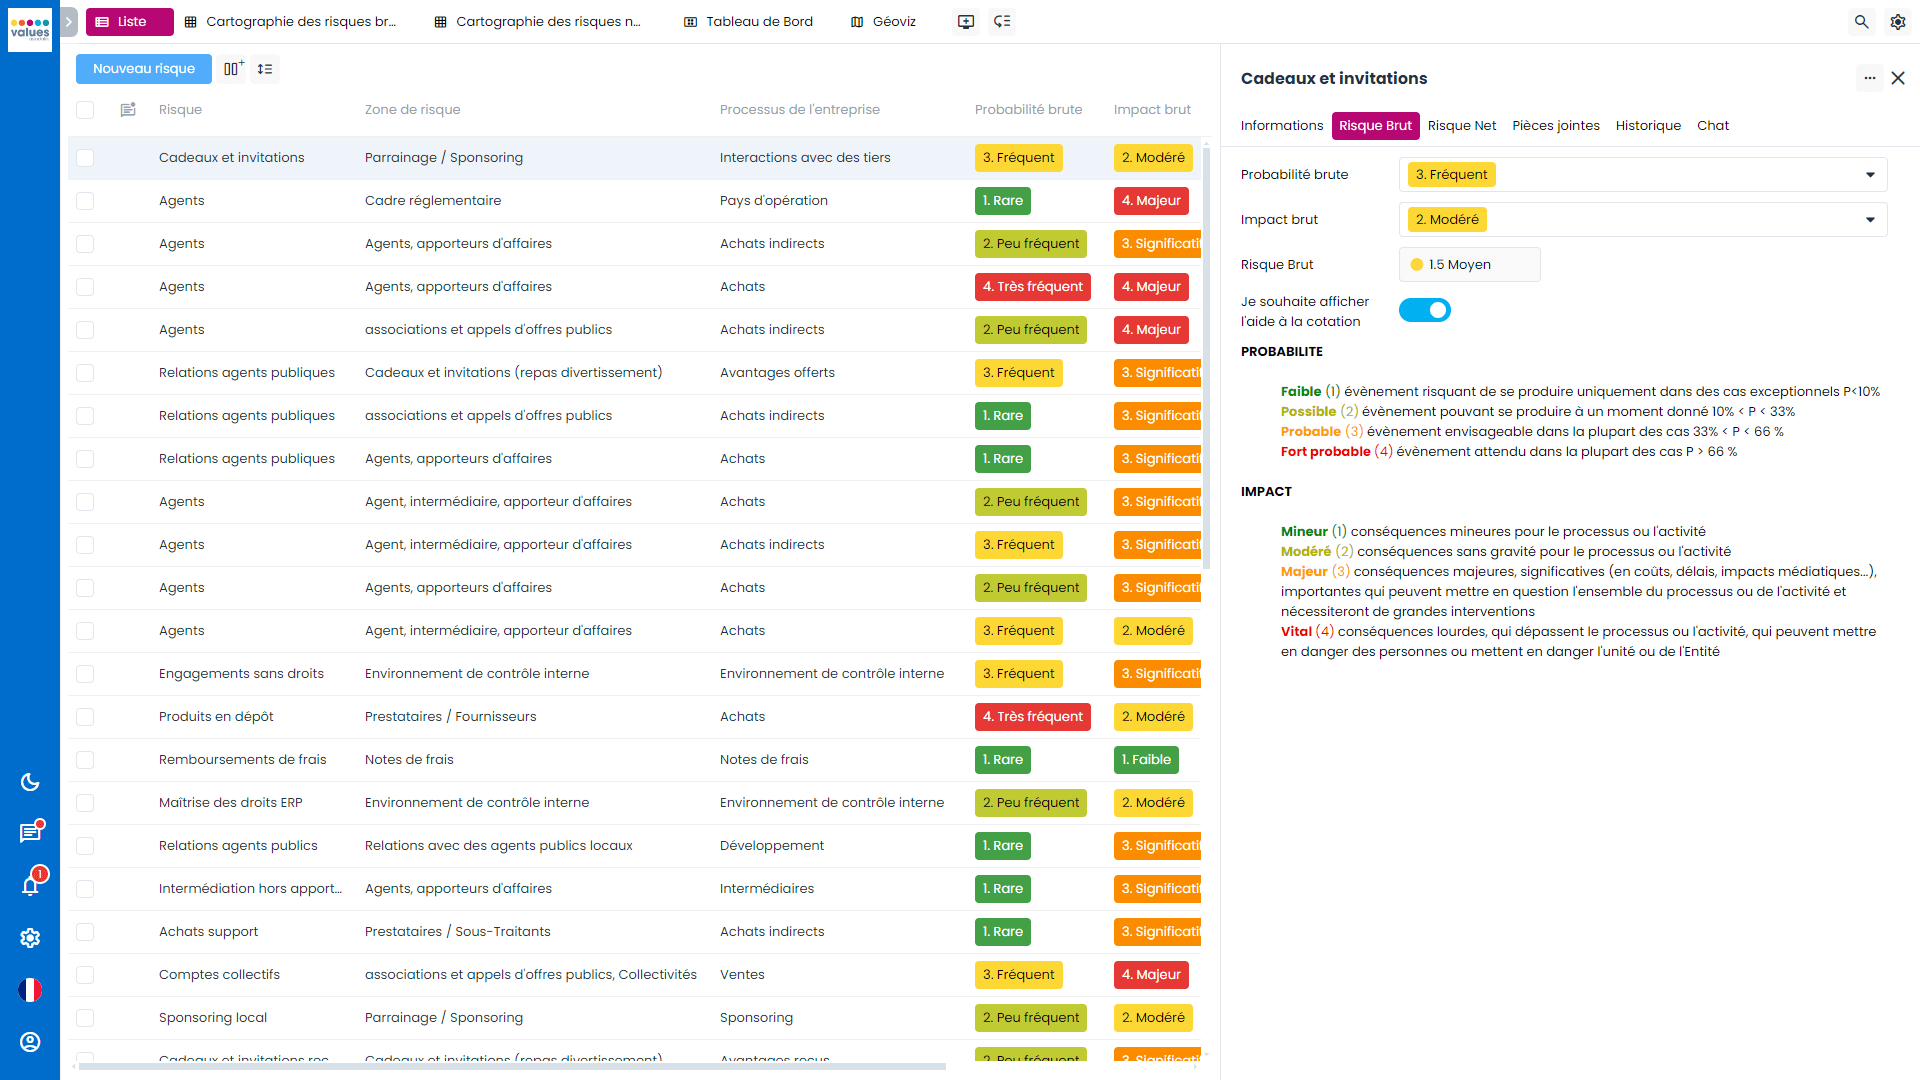The image size is (1920, 1080).
Task: Toggle dark mode moon icon
Action: coord(30,782)
